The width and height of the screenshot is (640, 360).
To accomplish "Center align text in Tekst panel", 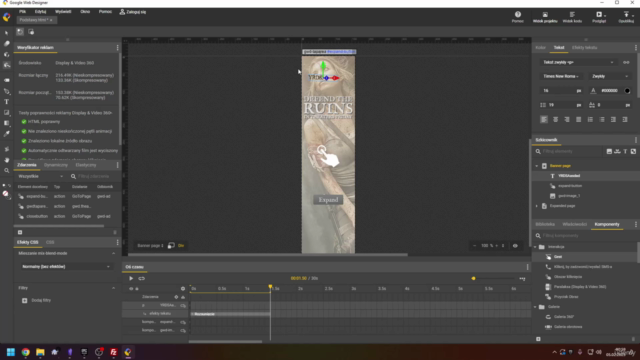I will point(555,120).
